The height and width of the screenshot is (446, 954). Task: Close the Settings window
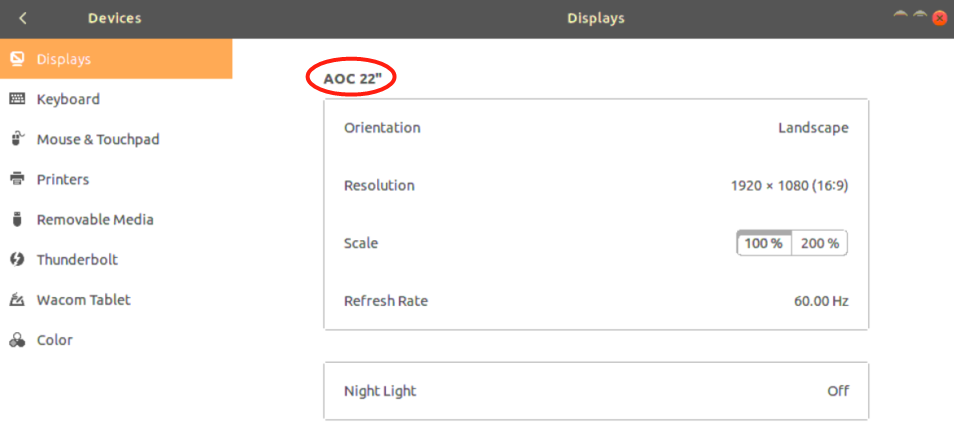(939, 18)
